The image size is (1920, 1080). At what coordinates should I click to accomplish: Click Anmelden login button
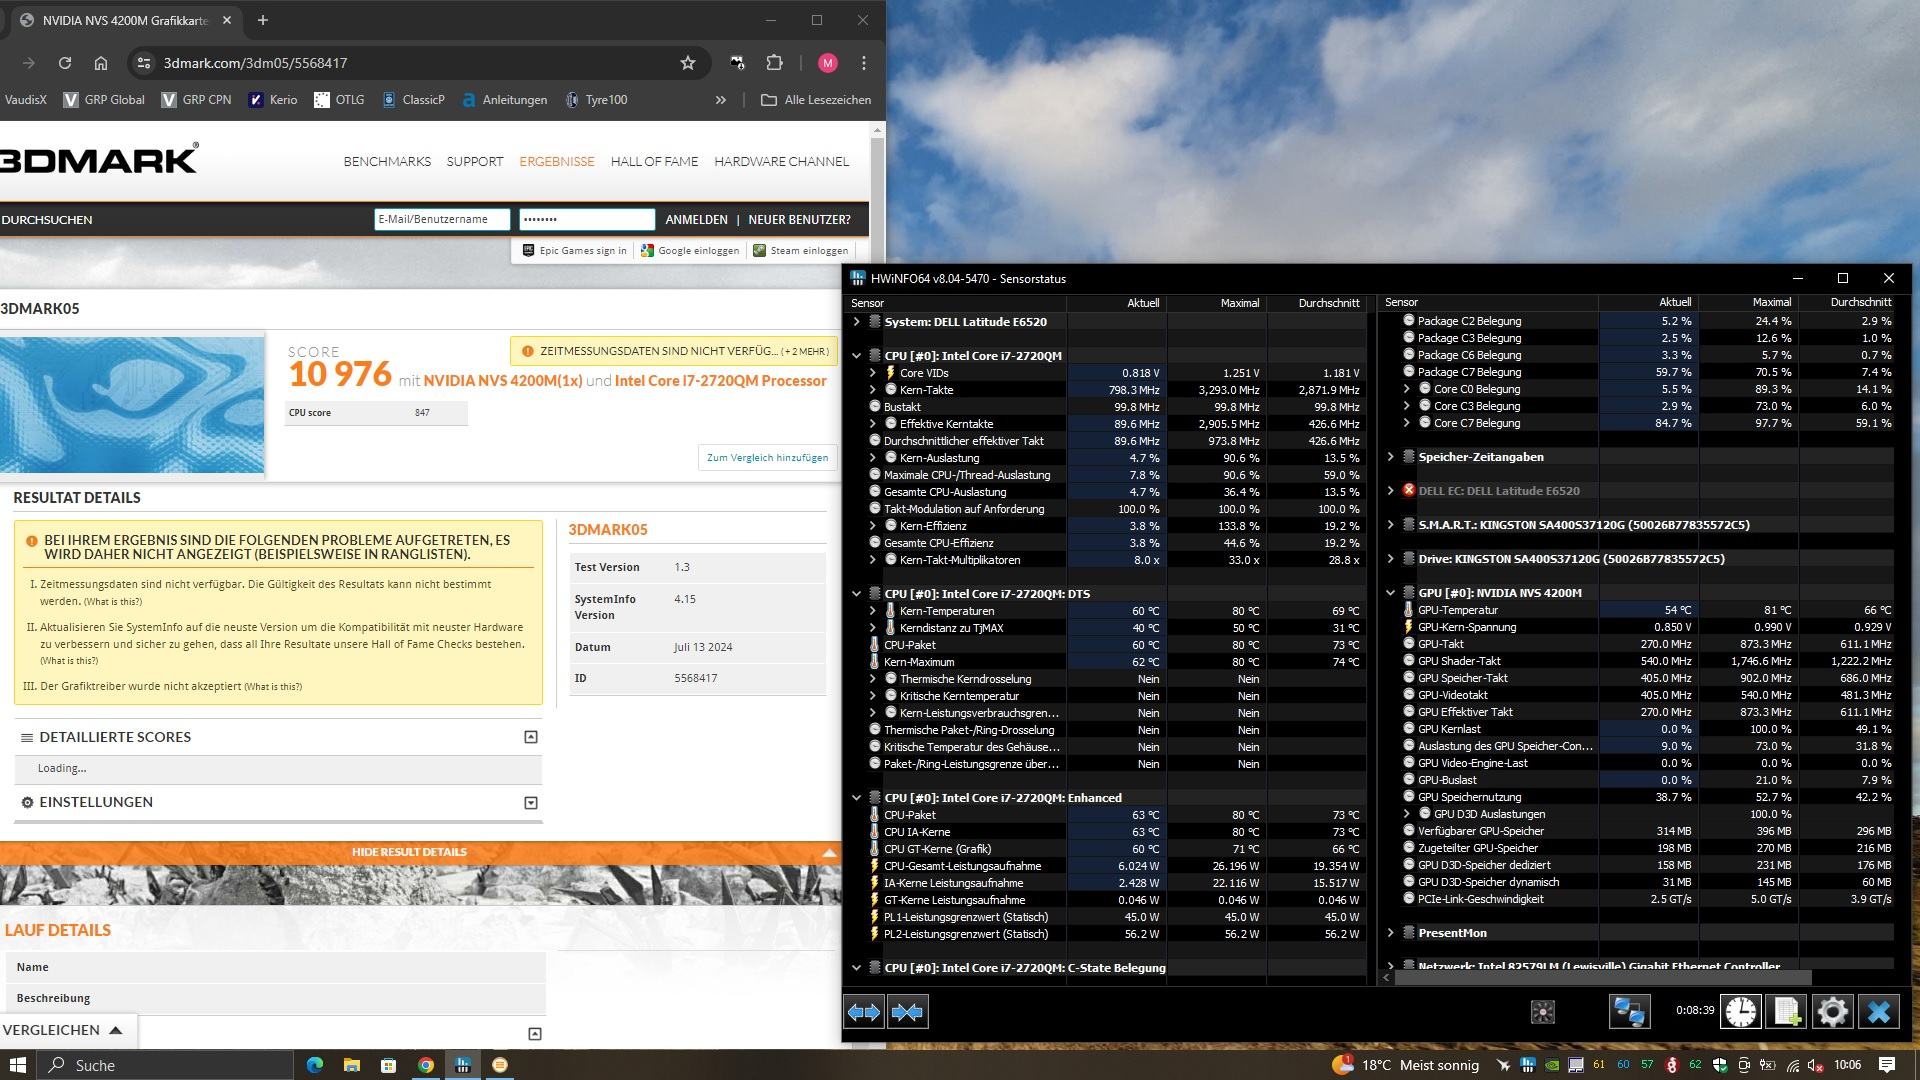[x=696, y=220]
